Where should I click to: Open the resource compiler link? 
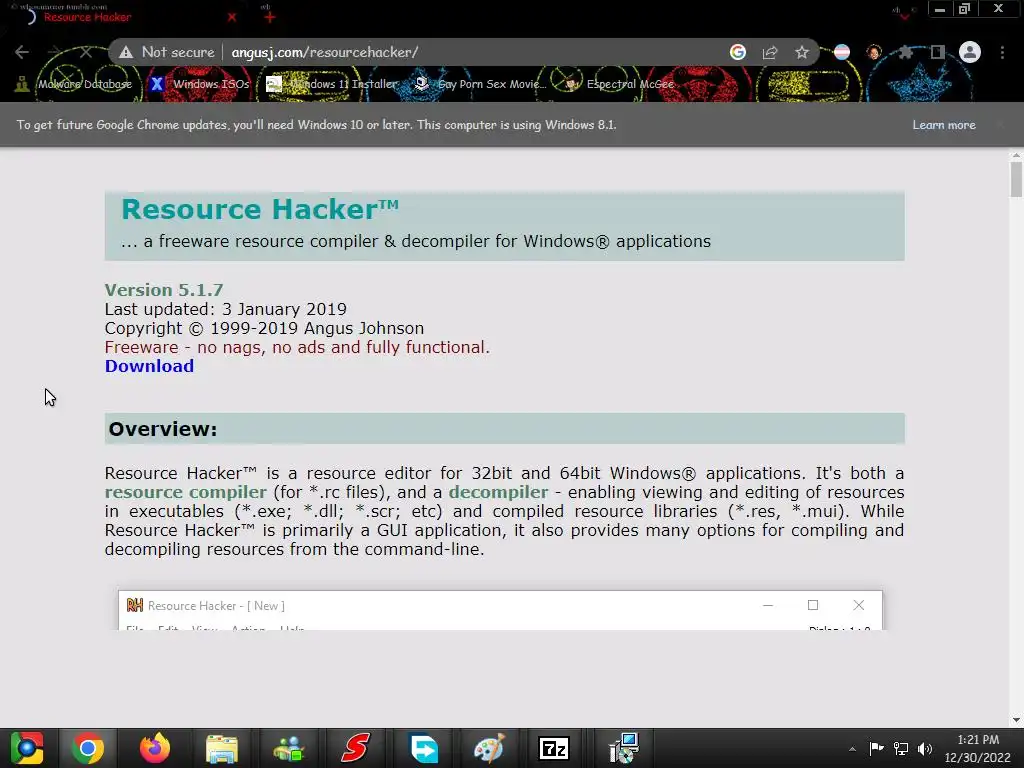point(185,492)
